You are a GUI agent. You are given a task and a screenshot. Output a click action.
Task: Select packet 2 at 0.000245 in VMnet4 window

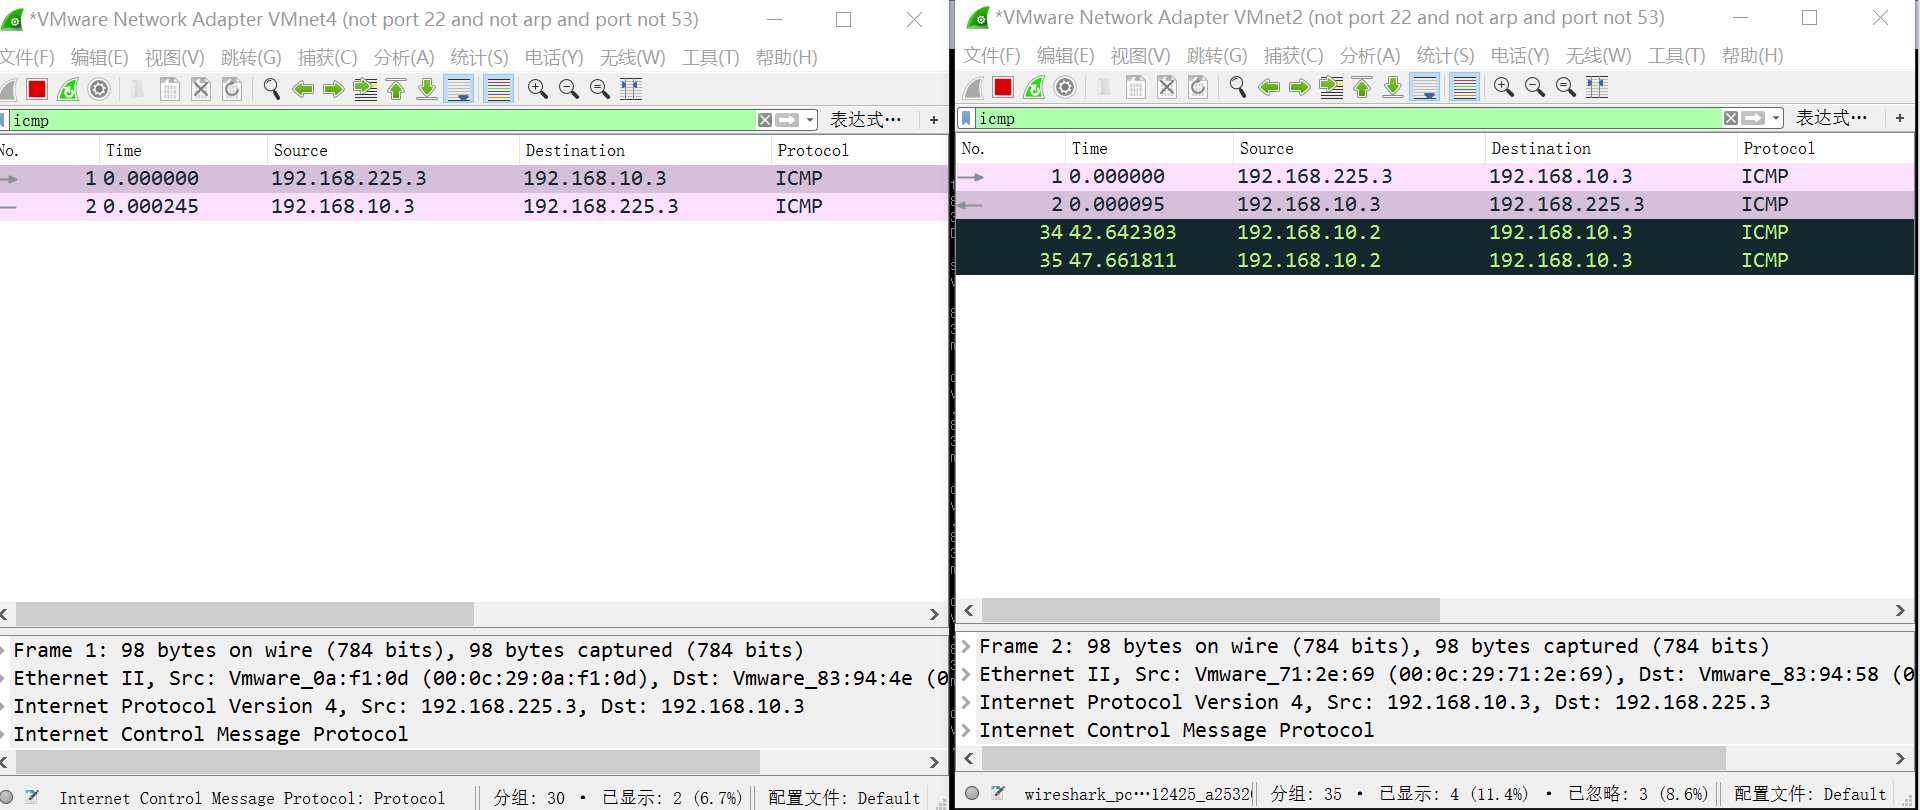[474, 207]
